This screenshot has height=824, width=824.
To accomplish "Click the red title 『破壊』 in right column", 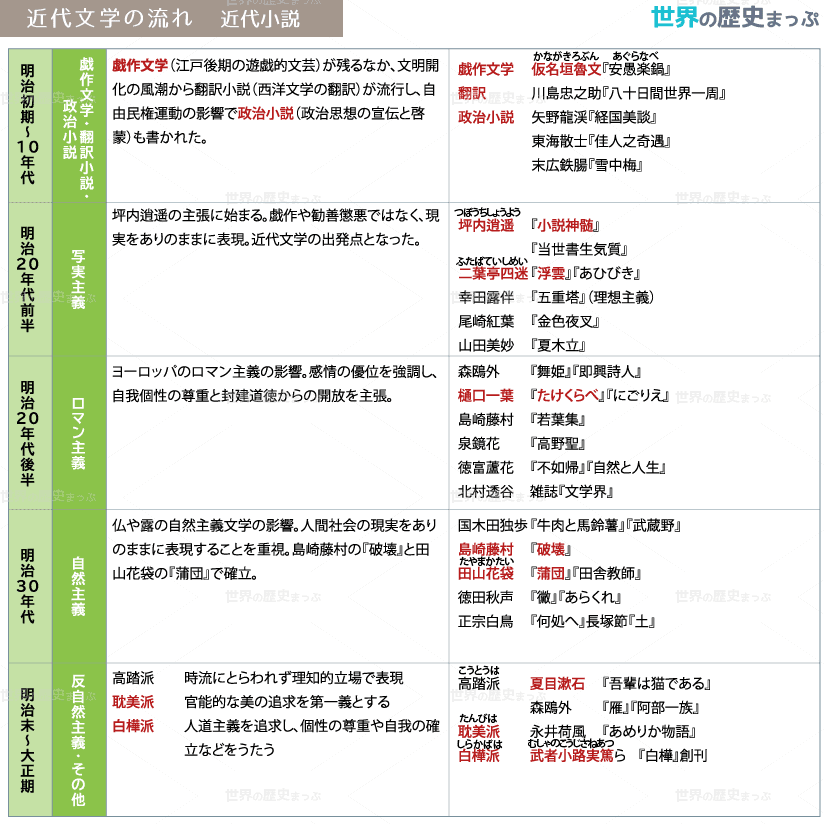I will coord(551,550).
